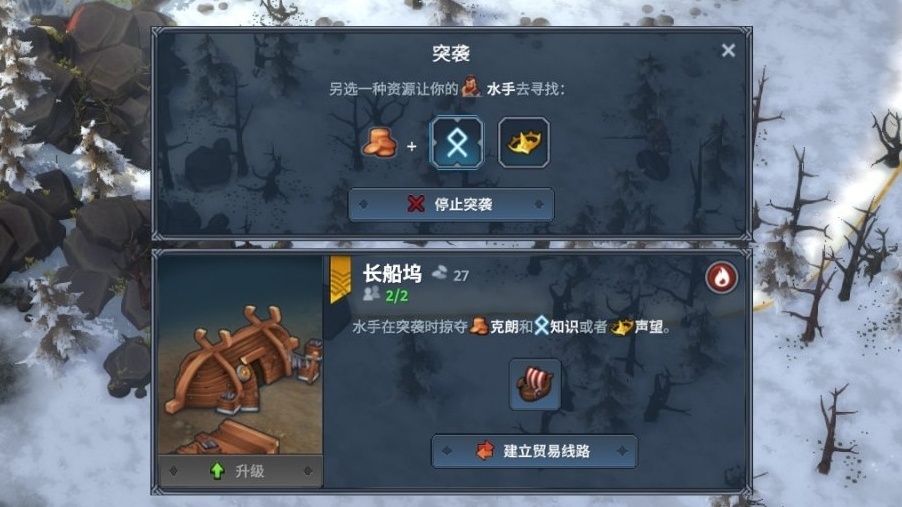Click the yellow building rank banner
902x507 pixels.
coord(341,279)
